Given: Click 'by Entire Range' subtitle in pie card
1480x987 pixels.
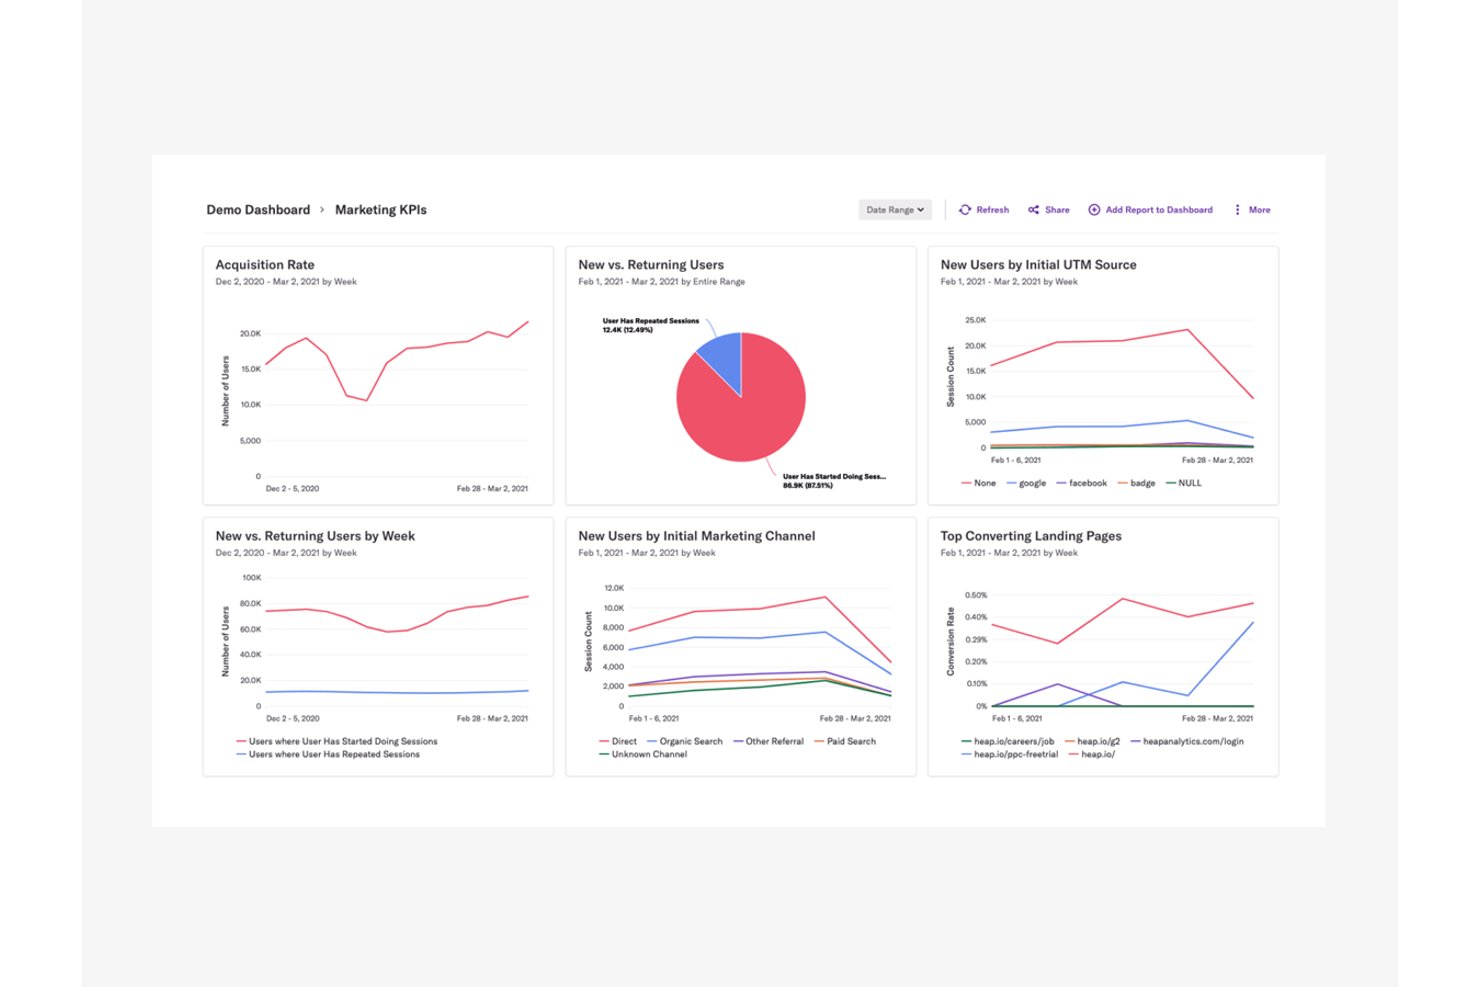Looking at the screenshot, I should click(713, 282).
